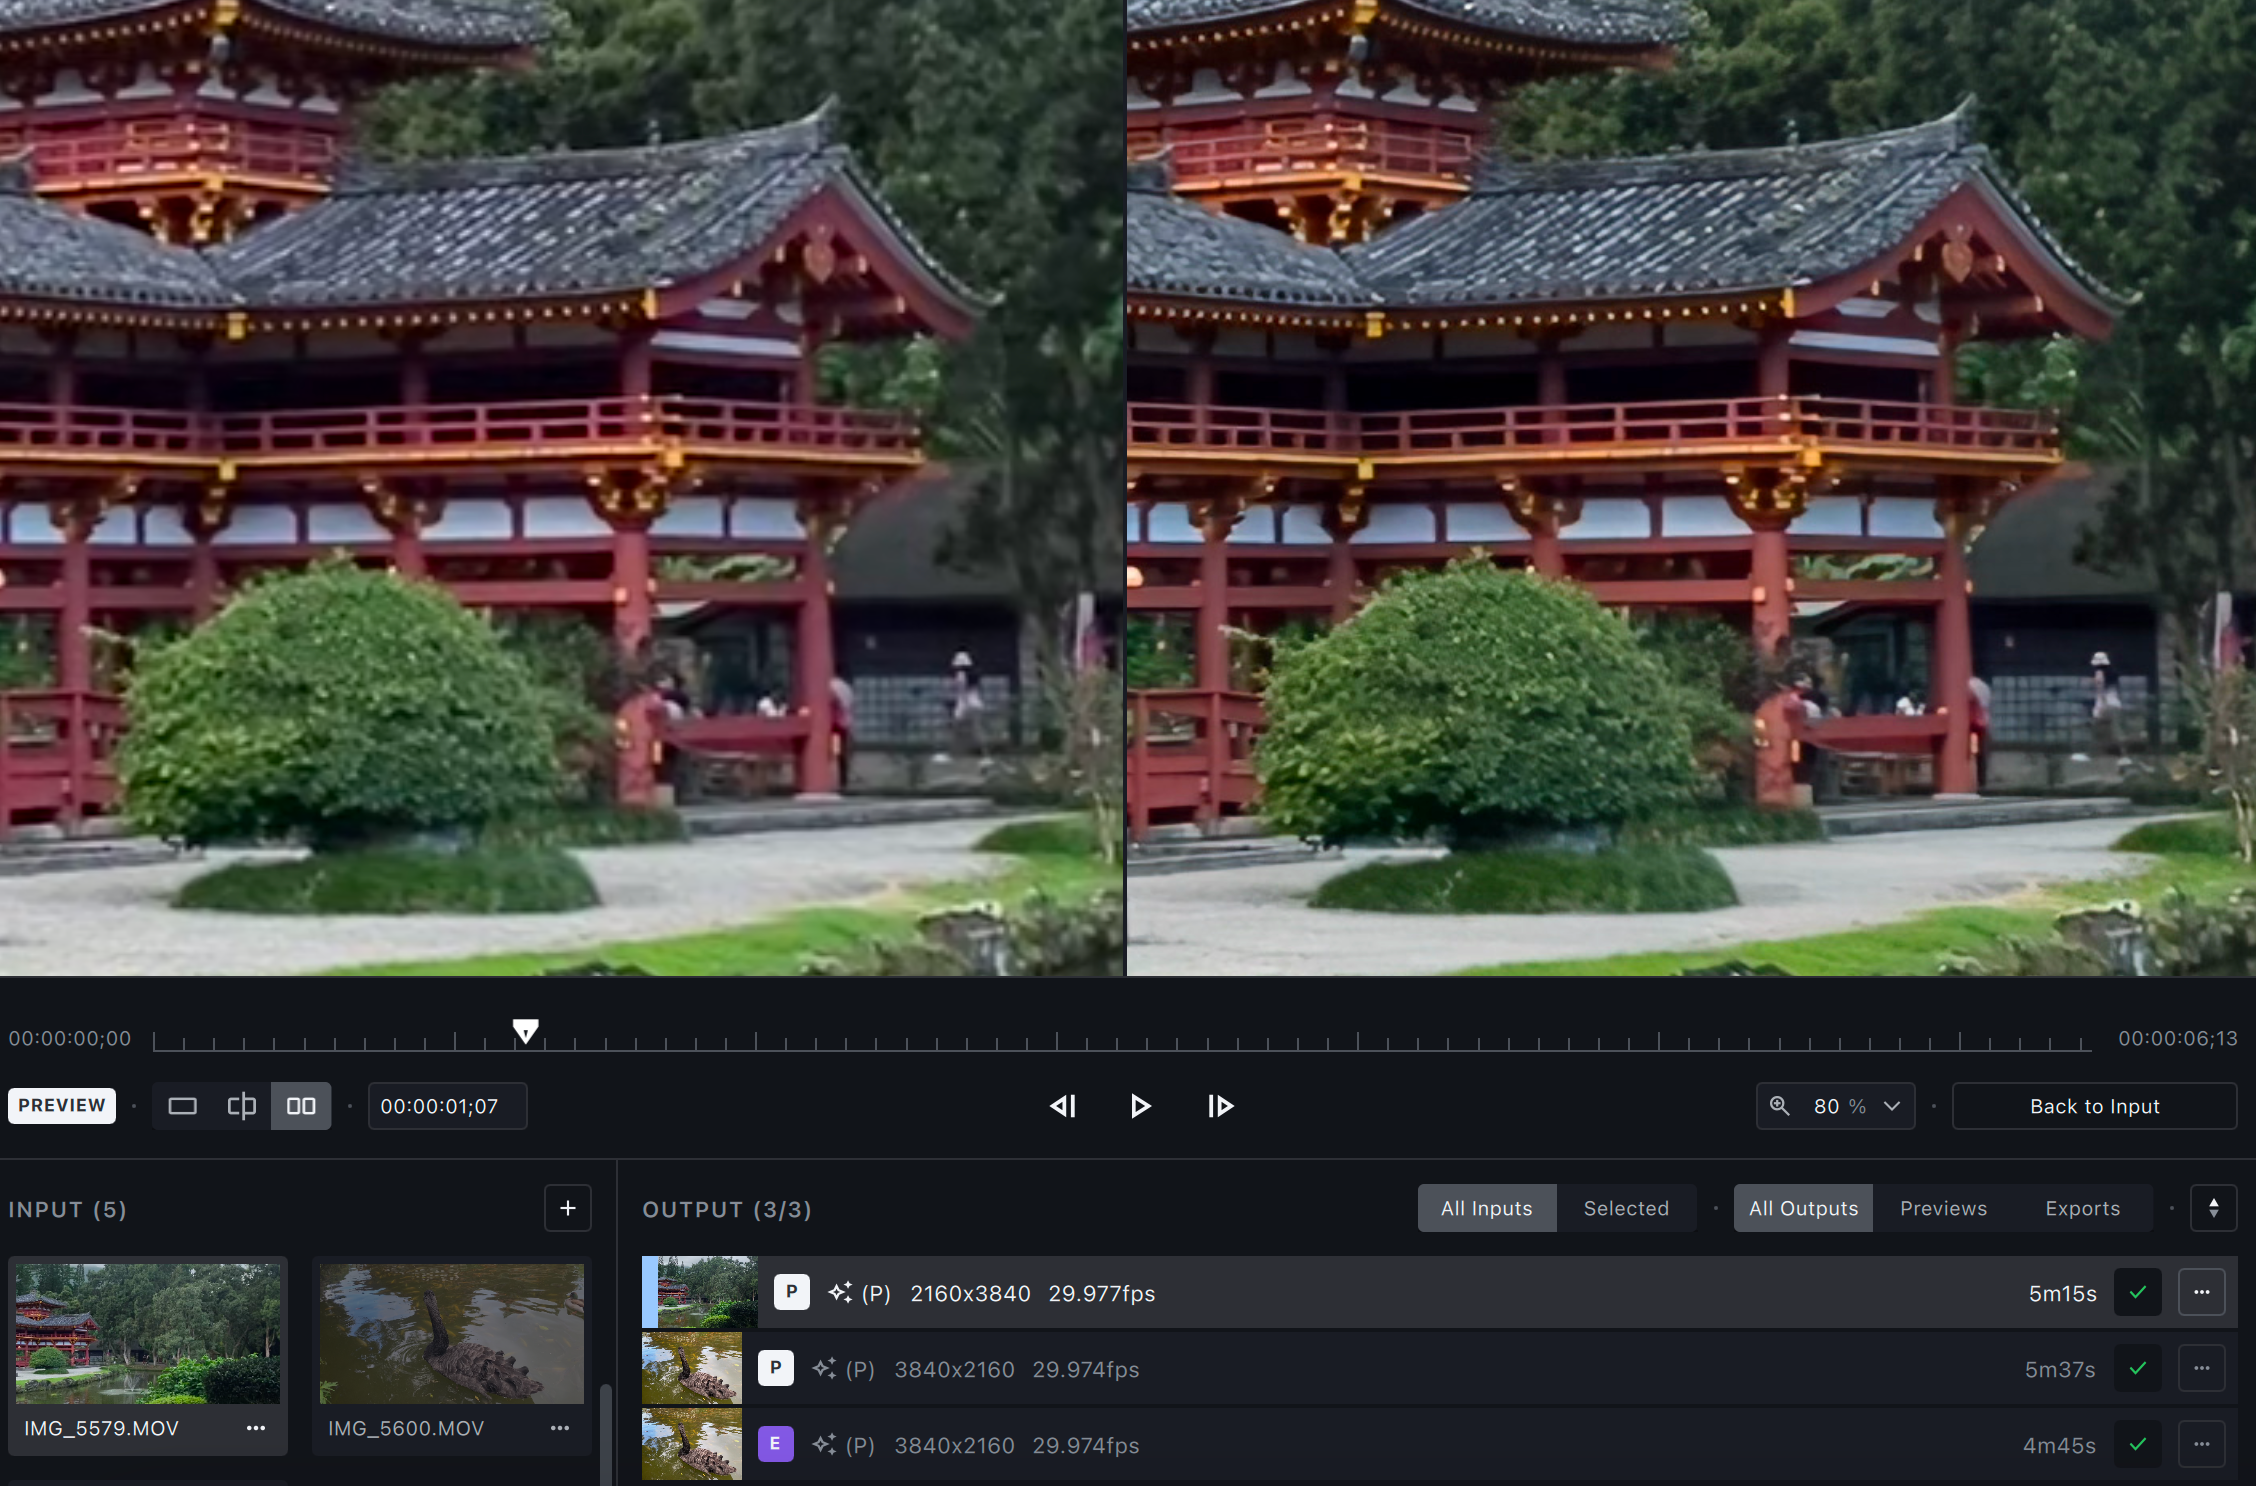This screenshot has height=1486, width=2256.
Task: Add new input with plus icon
Action: pos(567,1208)
